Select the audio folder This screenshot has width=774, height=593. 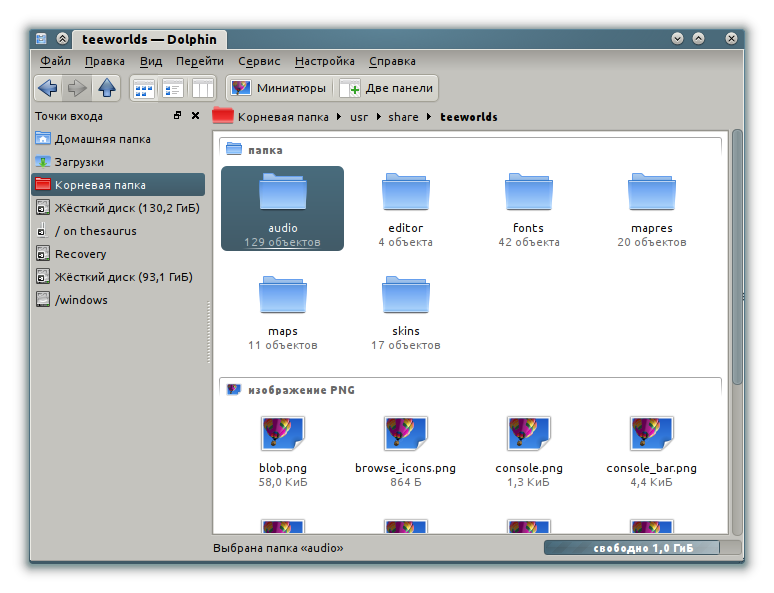pyautogui.click(x=282, y=208)
